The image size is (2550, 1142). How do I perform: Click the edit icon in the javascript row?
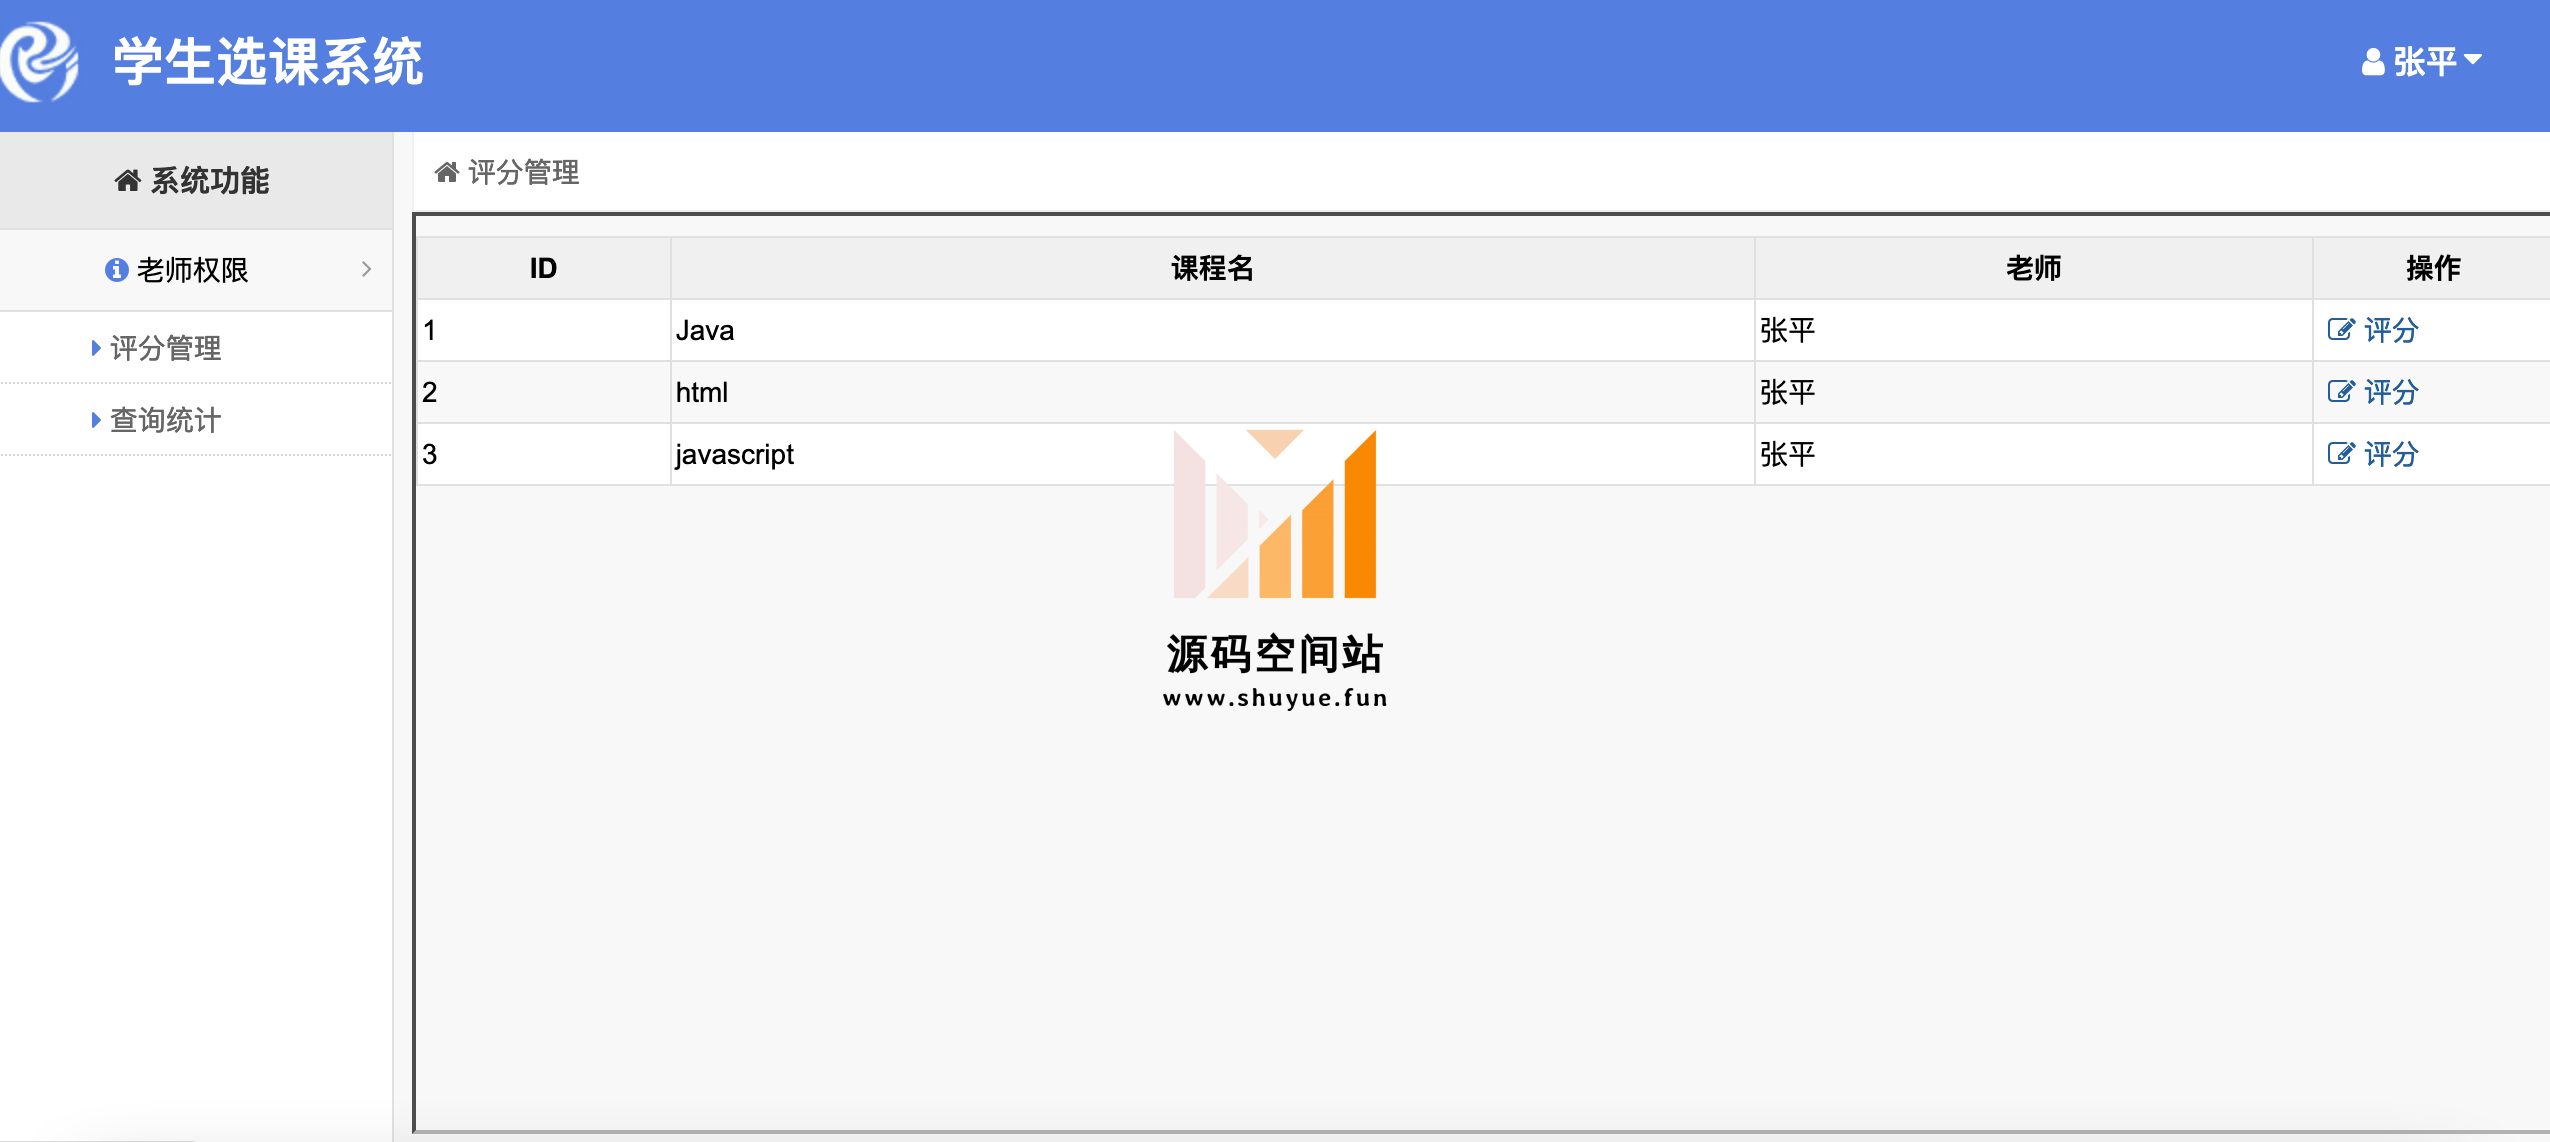tap(2341, 454)
